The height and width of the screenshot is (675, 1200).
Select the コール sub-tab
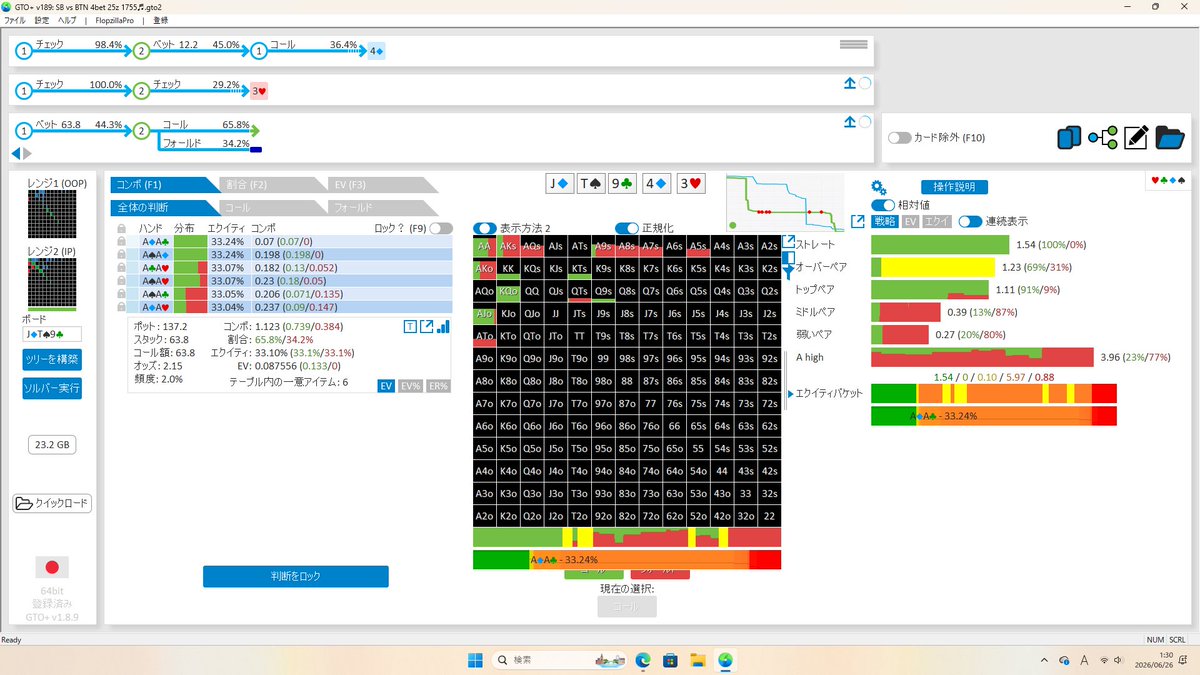point(272,207)
